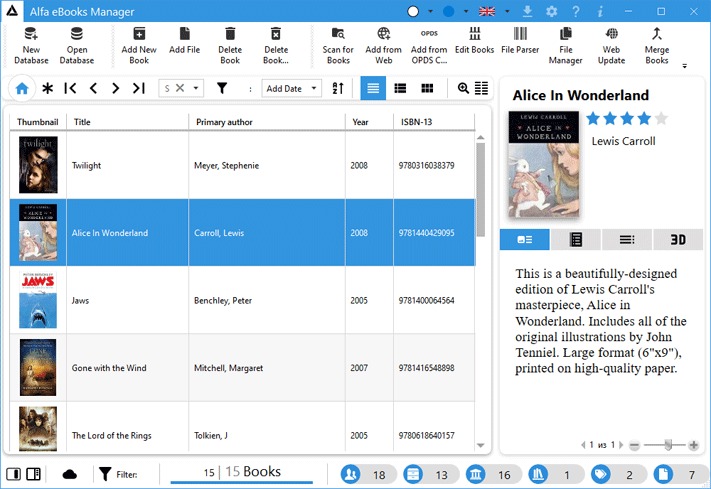Click the Alice In Wonderland large cover
This screenshot has height=489, width=711.
tap(544, 164)
